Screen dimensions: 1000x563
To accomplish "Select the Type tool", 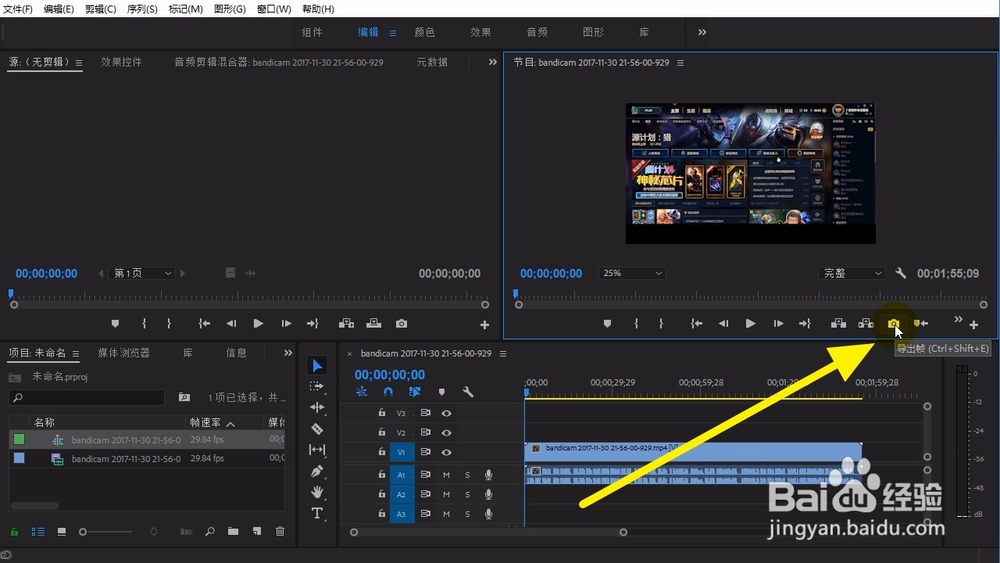I will pos(317,513).
